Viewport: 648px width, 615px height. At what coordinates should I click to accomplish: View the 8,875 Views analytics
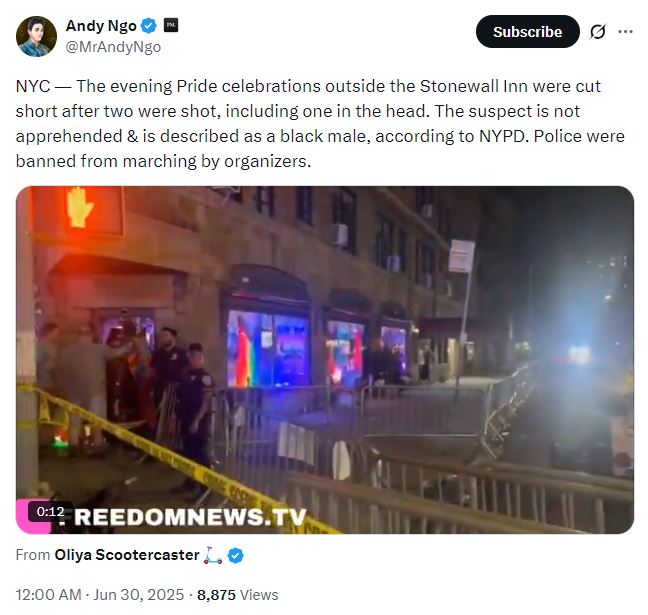click(238, 595)
